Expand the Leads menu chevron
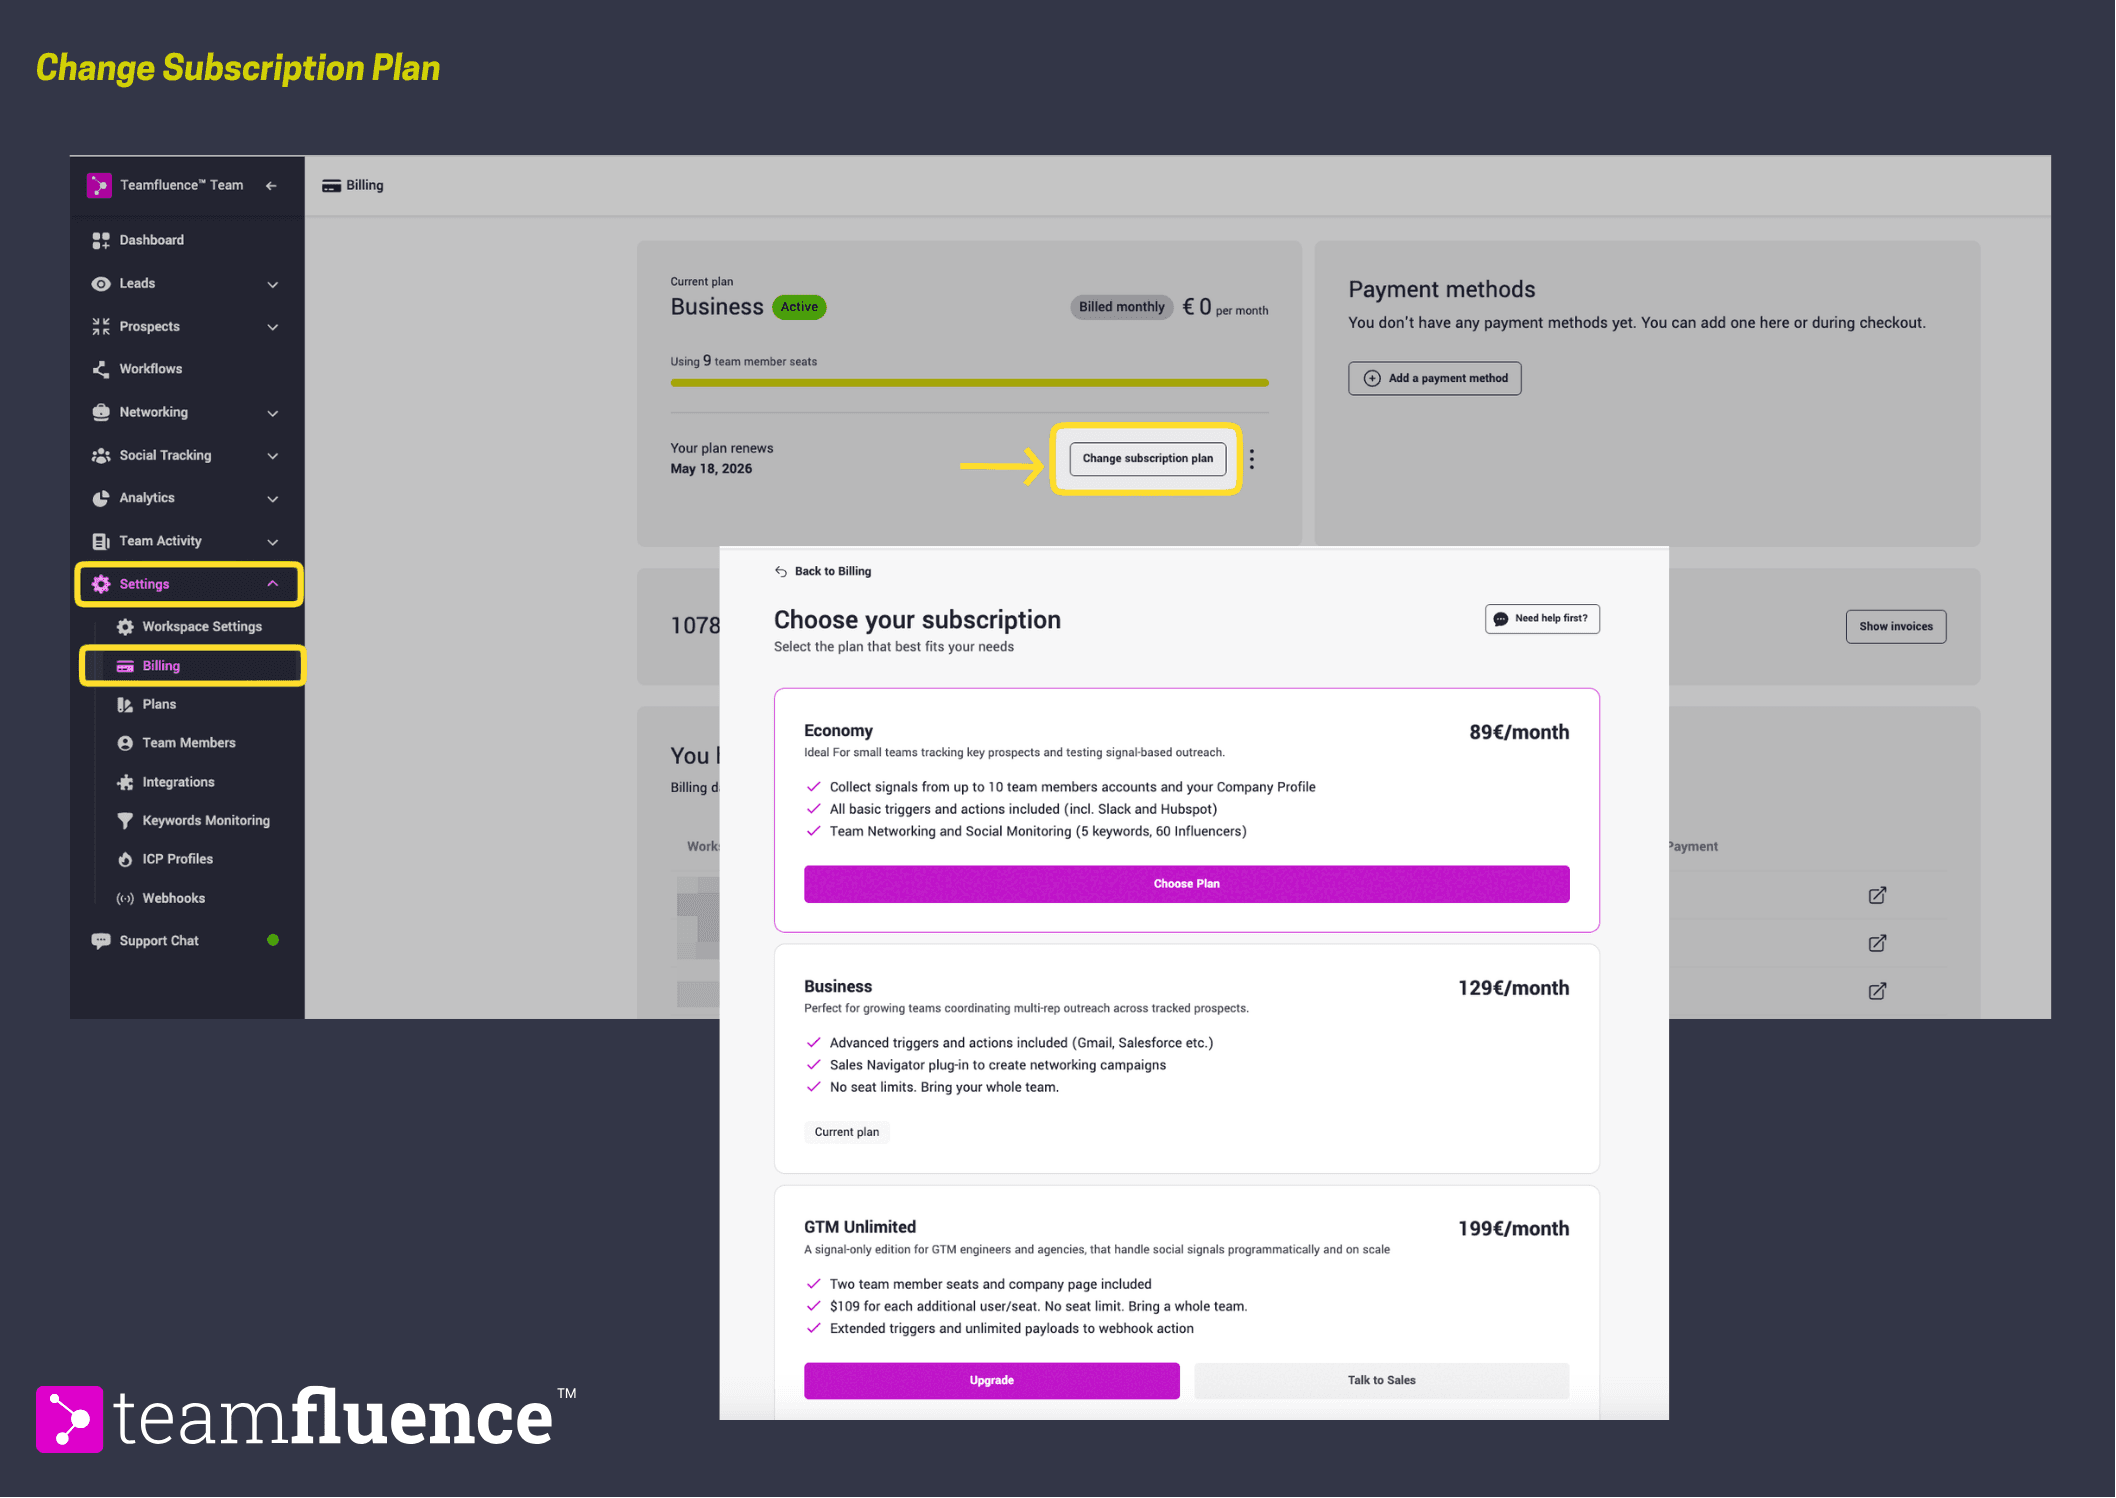Viewport: 2116px width, 1498px height. 272,284
